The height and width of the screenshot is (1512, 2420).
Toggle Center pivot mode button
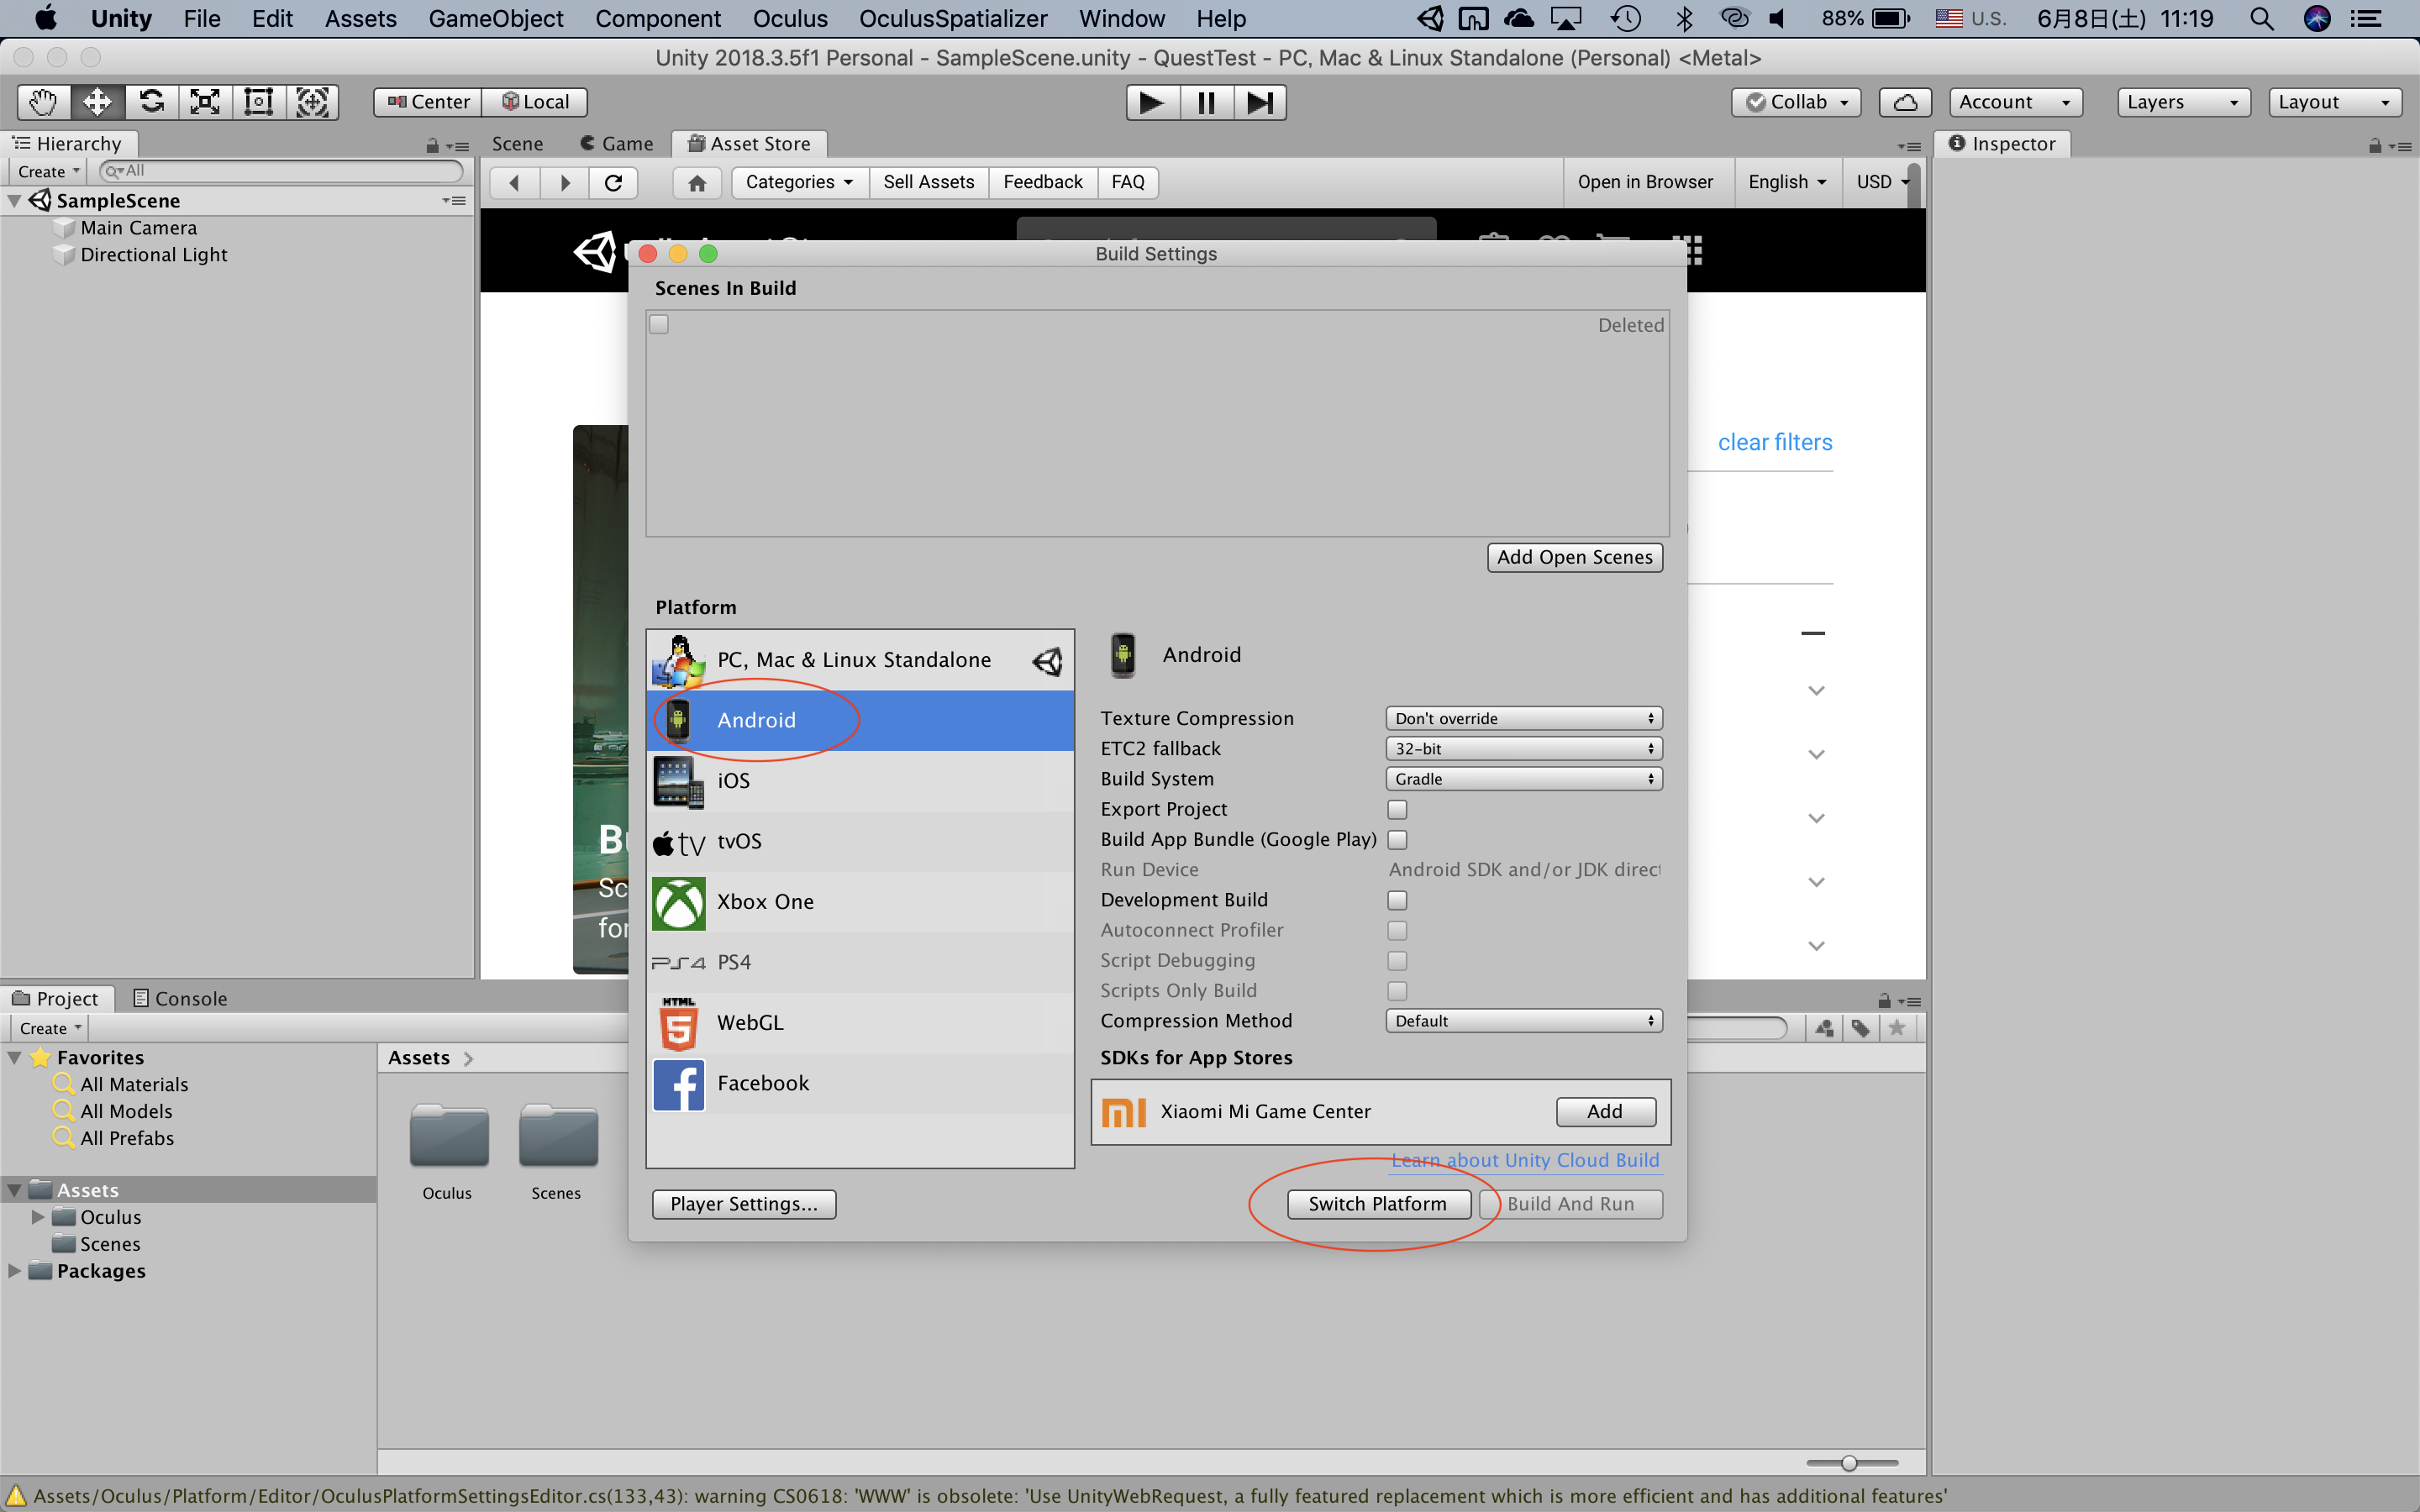[x=428, y=102]
